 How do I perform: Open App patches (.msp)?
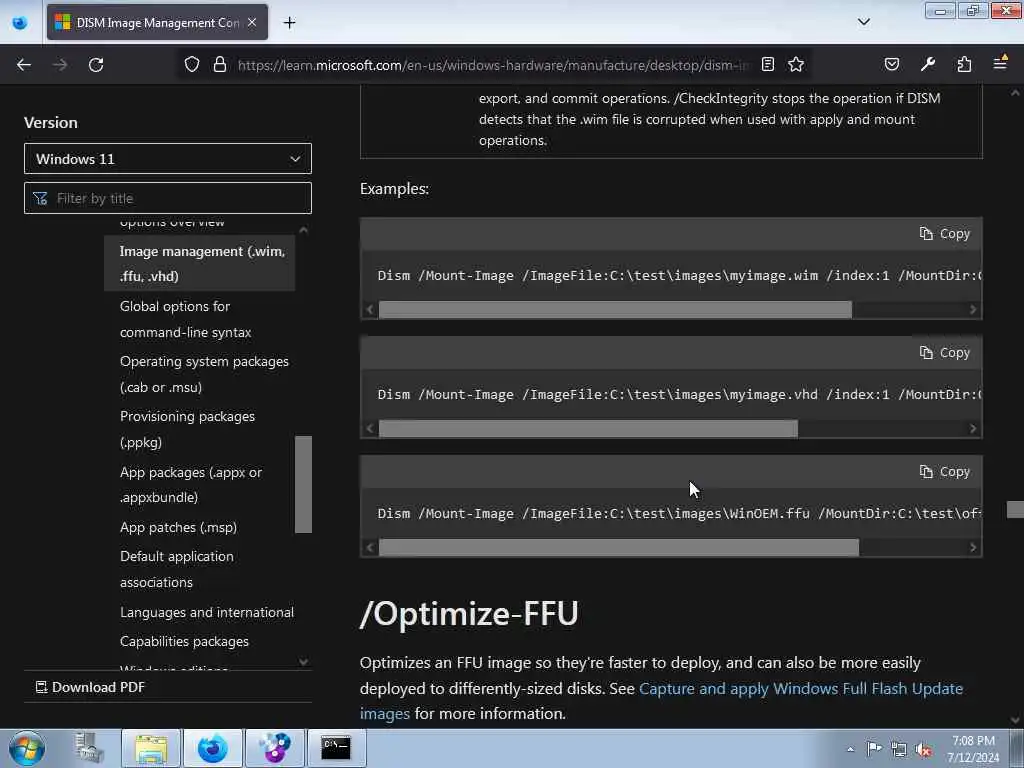pyautogui.click(x=178, y=527)
